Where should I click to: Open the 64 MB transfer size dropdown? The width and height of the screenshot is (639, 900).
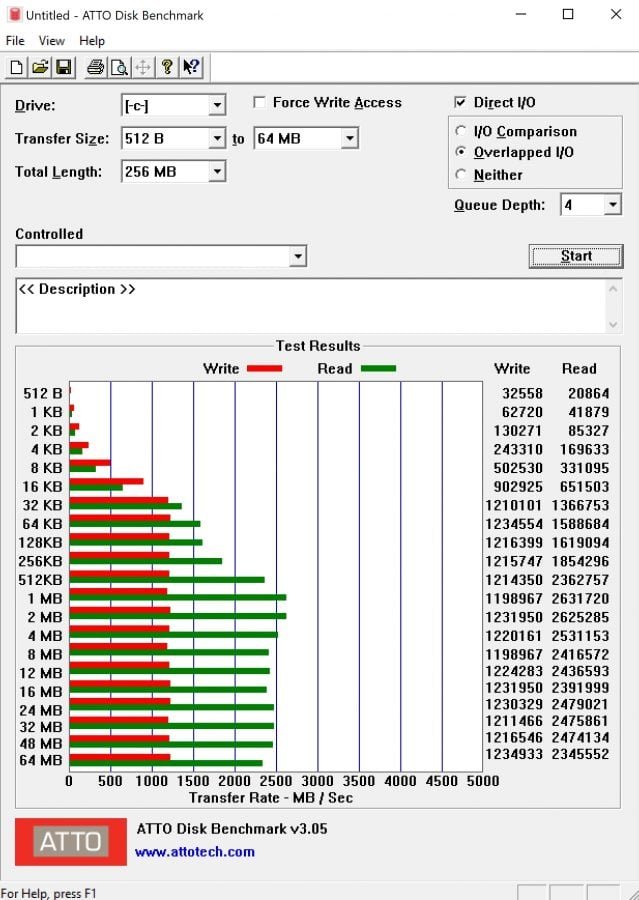click(x=349, y=138)
